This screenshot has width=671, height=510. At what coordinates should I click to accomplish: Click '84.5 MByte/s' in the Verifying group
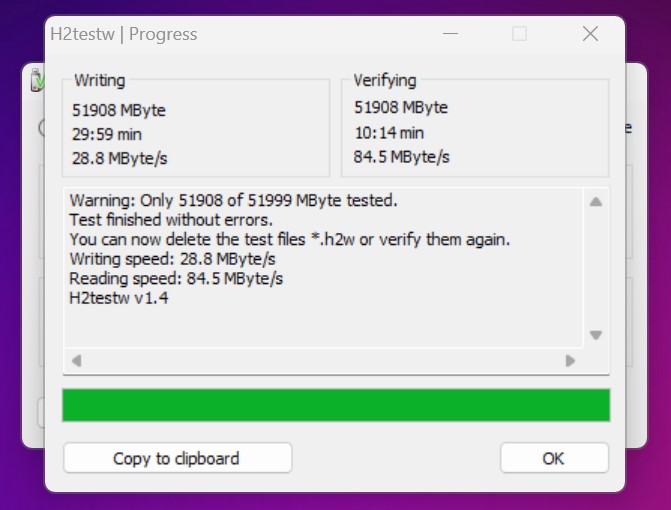(x=401, y=157)
